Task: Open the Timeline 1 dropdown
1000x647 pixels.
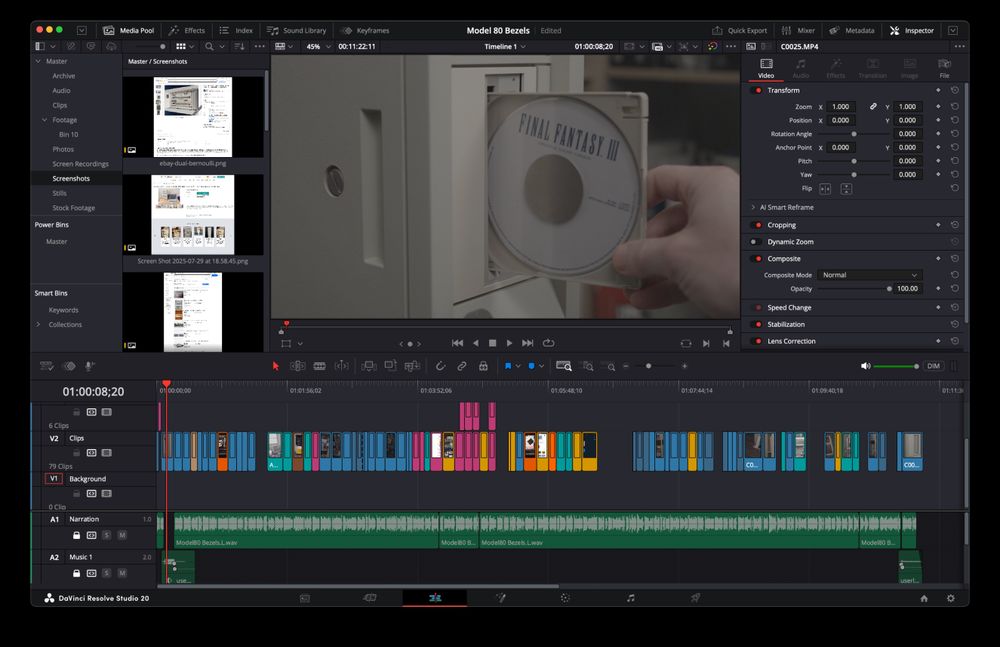Action: click(x=504, y=47)
